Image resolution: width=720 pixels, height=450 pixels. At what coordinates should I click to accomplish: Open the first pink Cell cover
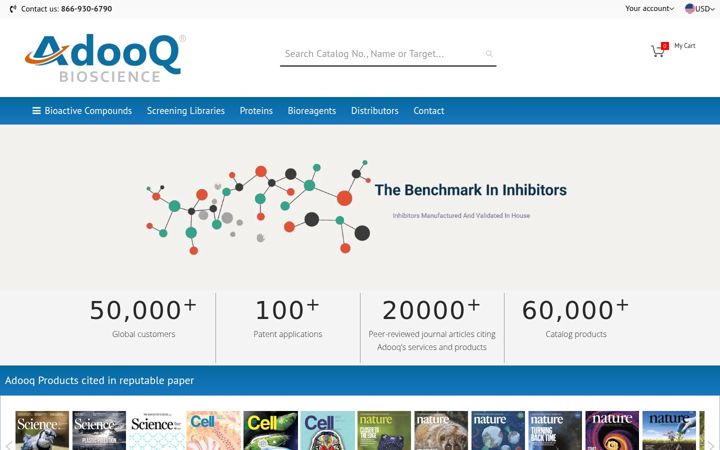pos(213,430)
